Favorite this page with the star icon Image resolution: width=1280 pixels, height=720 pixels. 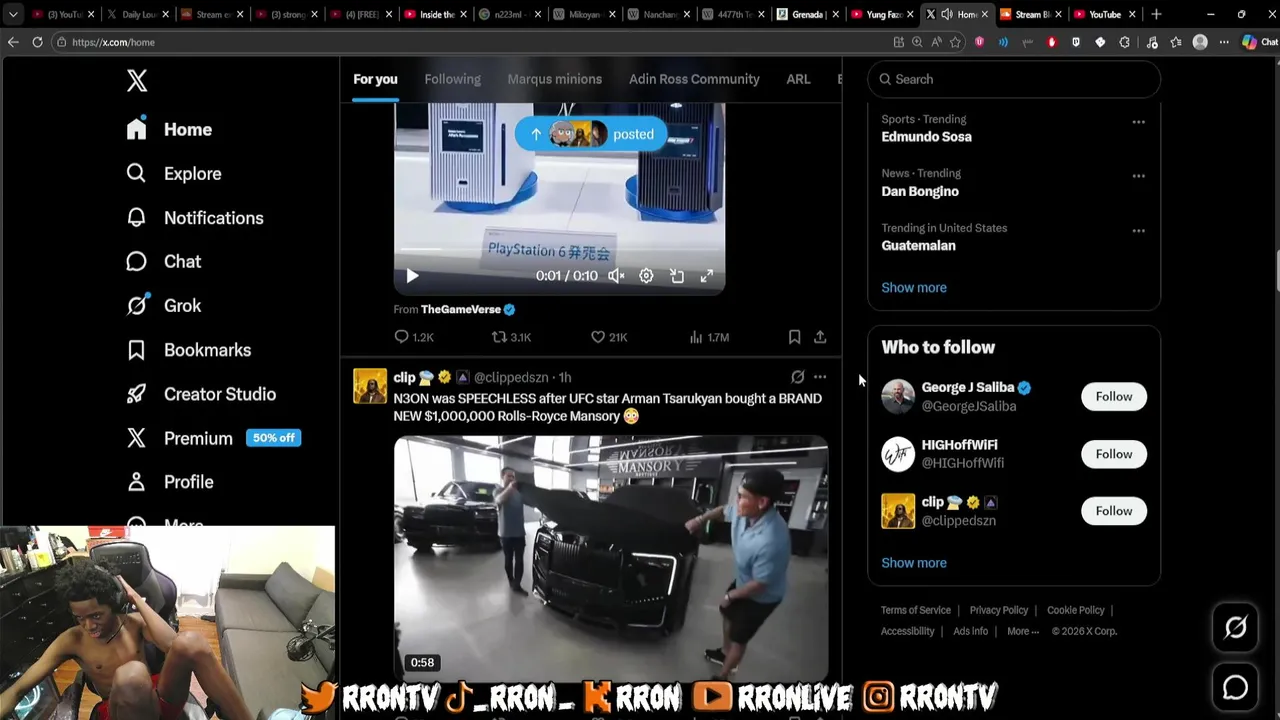tap(955, 42)
